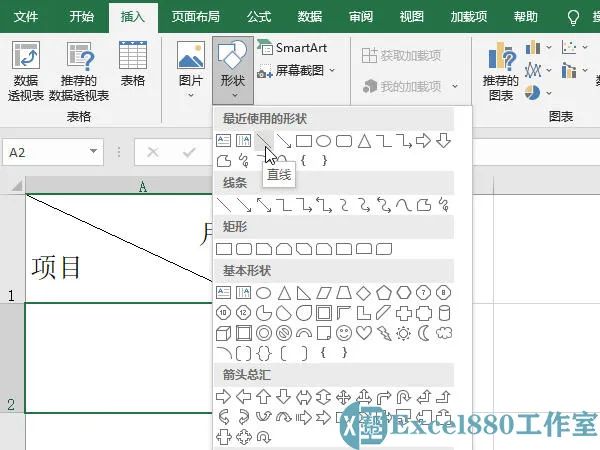
Task: Insert a SmartArt graphic
Action: click(x=293, y=48)
